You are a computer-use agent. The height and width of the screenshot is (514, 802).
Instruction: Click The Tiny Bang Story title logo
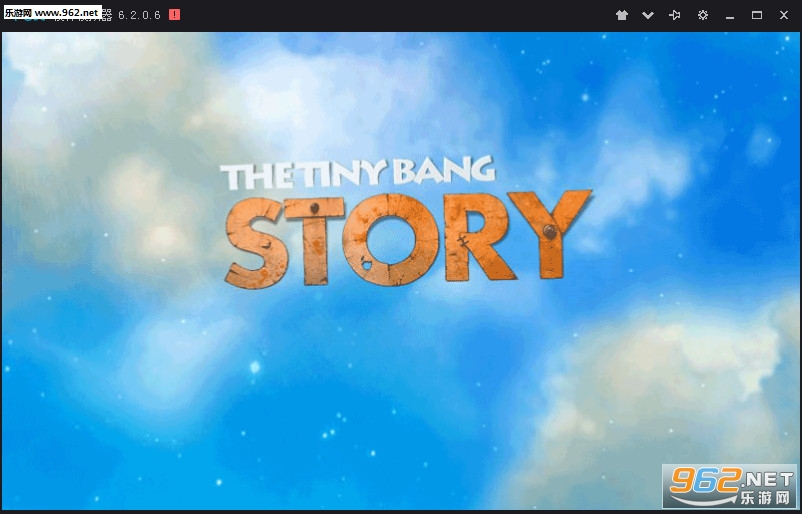[x=408, y=222]
